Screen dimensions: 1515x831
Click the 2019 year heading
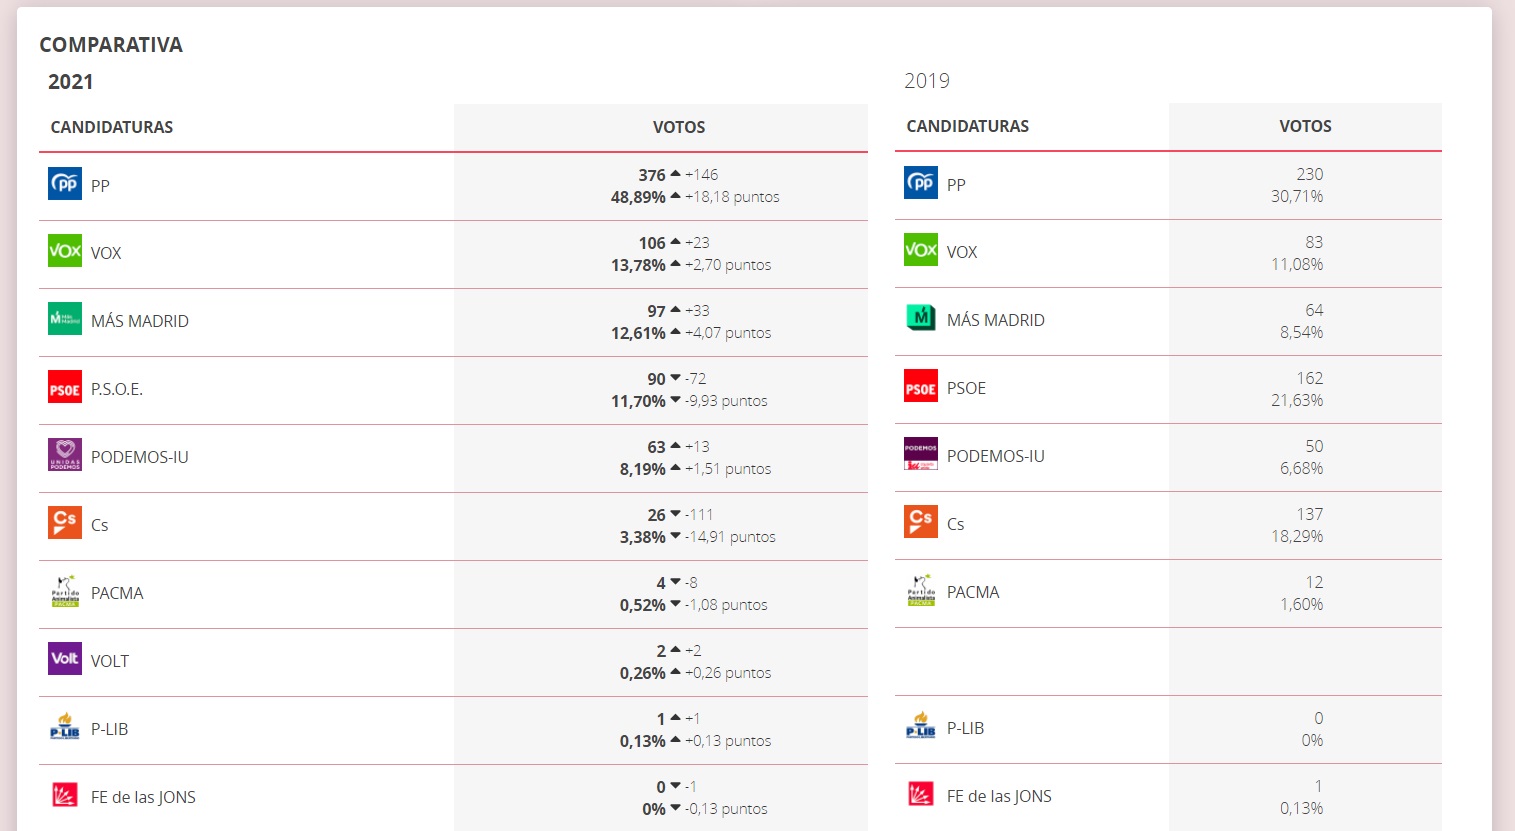click(x=927, y=81)
